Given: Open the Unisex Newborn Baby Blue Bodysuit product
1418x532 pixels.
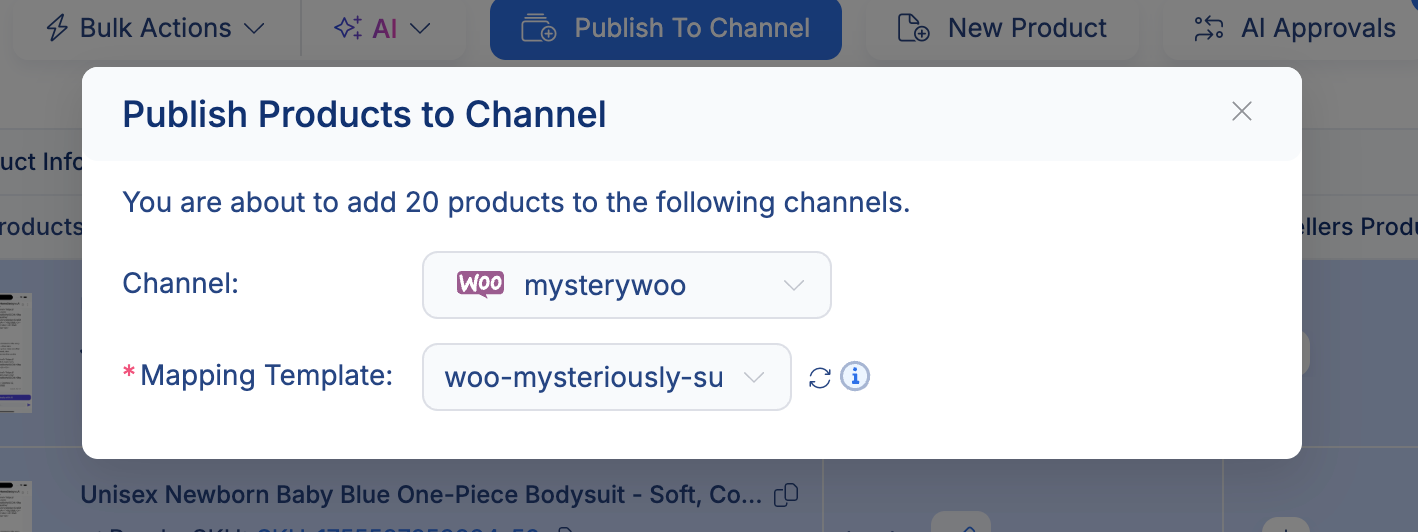Looking at the screenshot, I should pos(420,495).
